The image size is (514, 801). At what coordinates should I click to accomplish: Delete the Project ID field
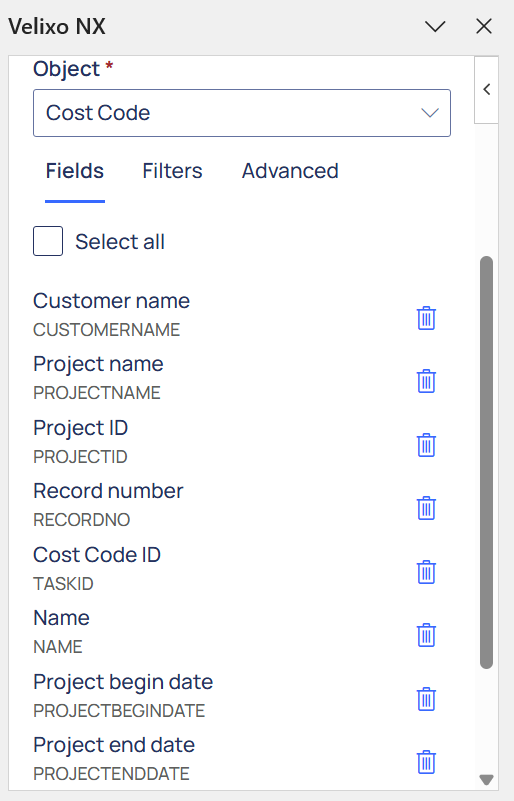point(426,445)
